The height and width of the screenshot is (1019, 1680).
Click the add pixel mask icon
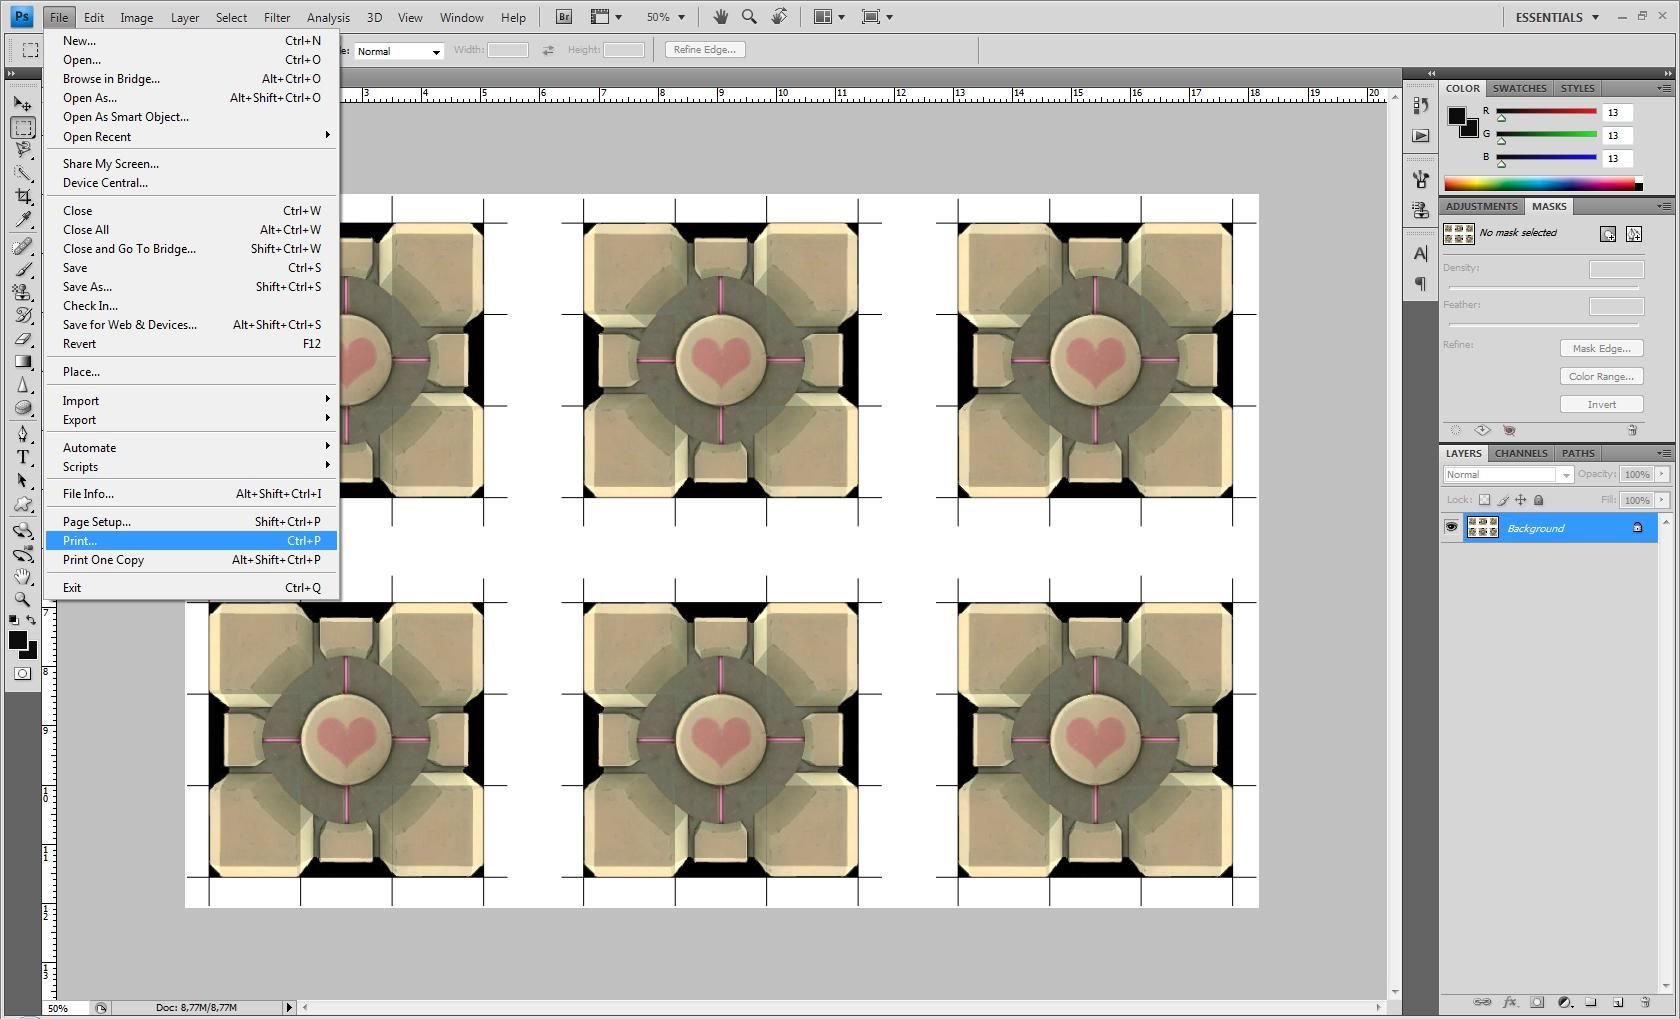point(1608,234)
